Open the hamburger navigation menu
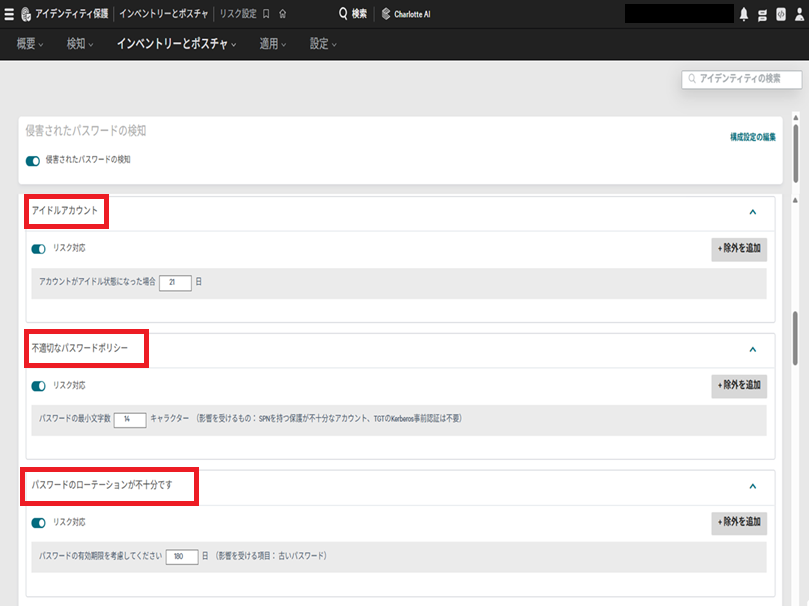 click(9, 14)
